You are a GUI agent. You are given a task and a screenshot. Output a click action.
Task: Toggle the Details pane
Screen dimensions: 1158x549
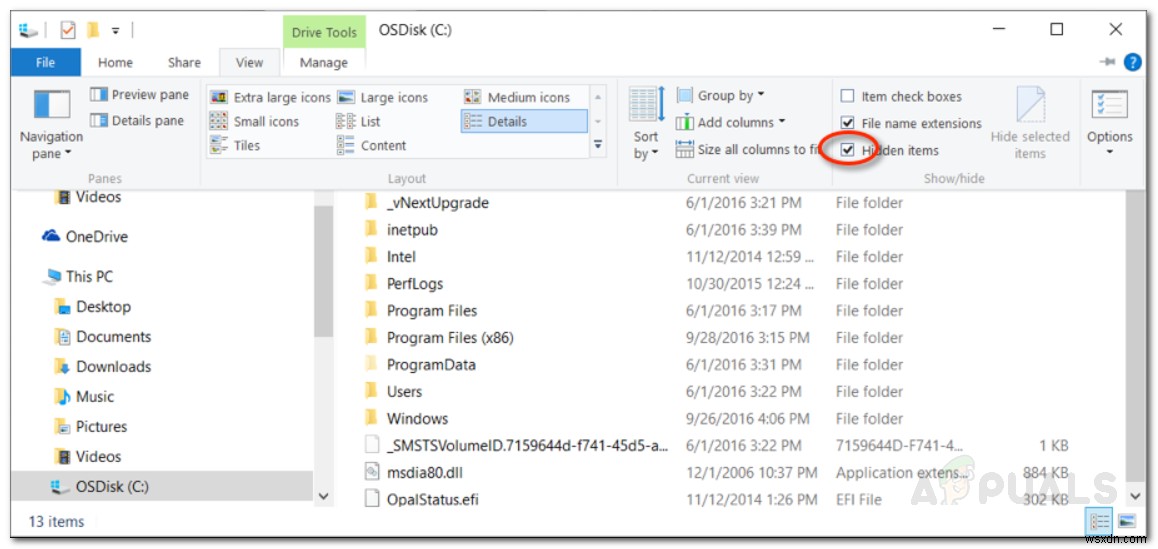[x=137, y=120]
